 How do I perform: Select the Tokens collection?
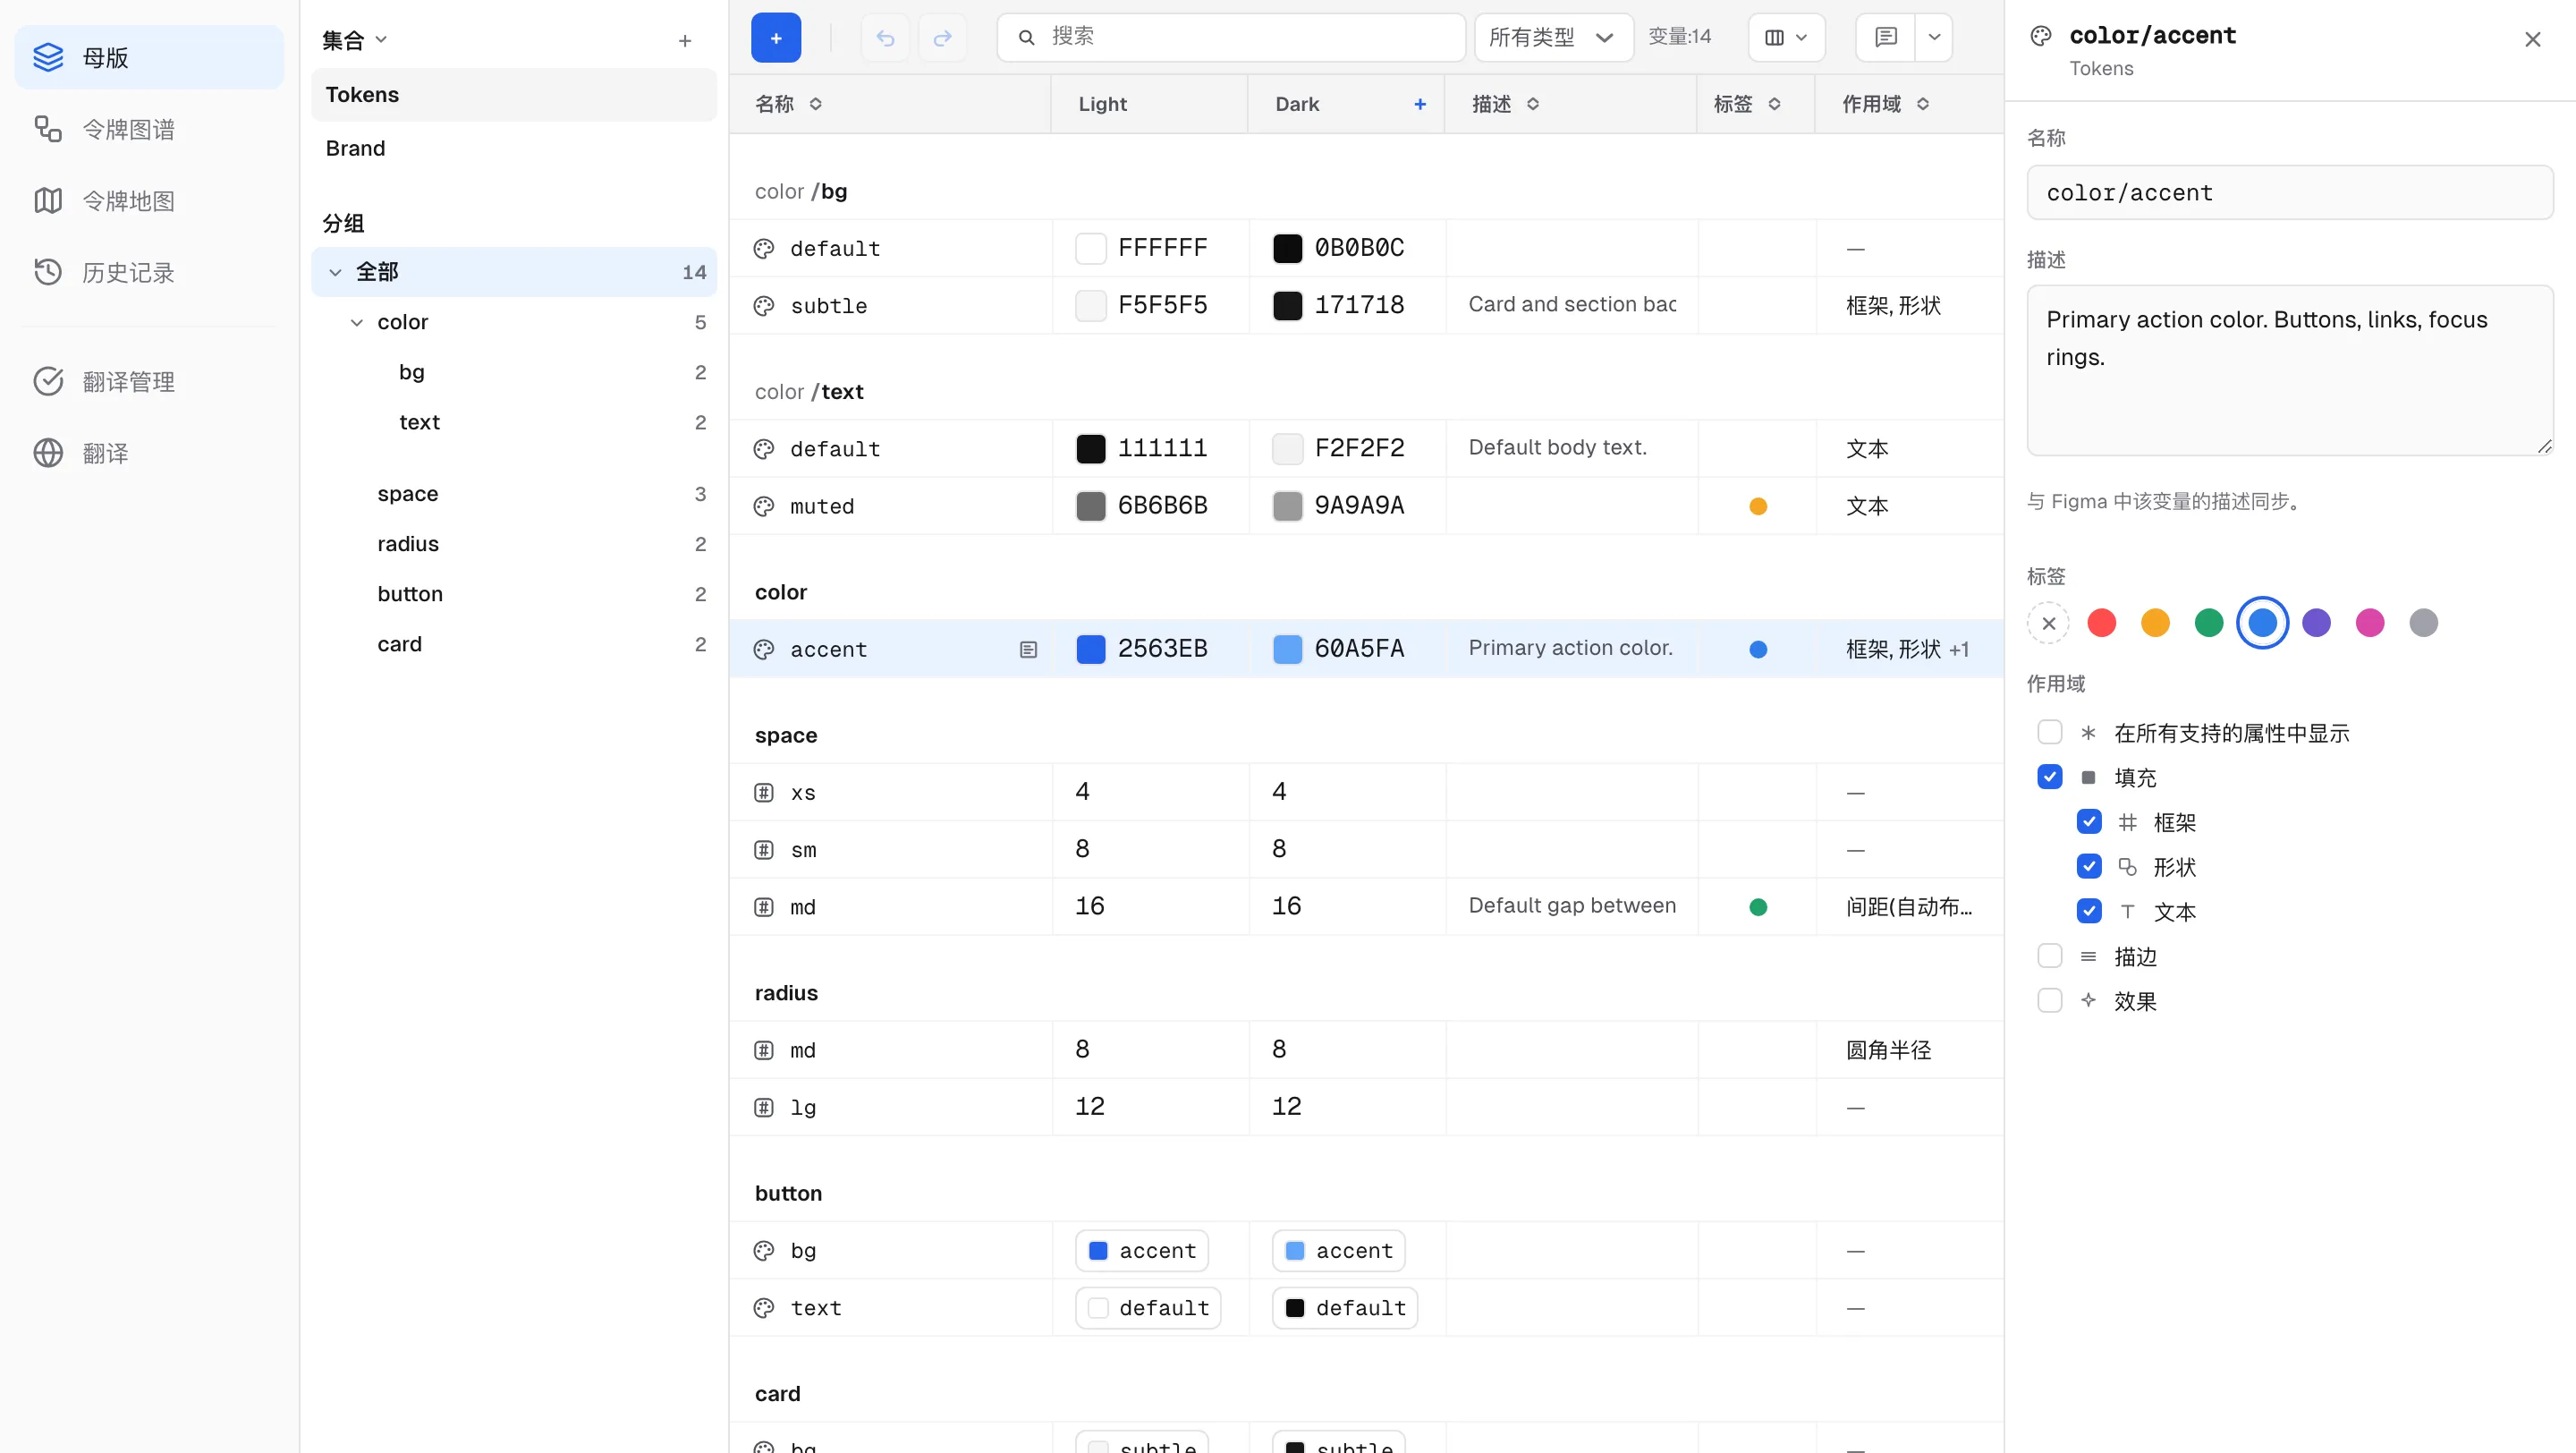514,95
